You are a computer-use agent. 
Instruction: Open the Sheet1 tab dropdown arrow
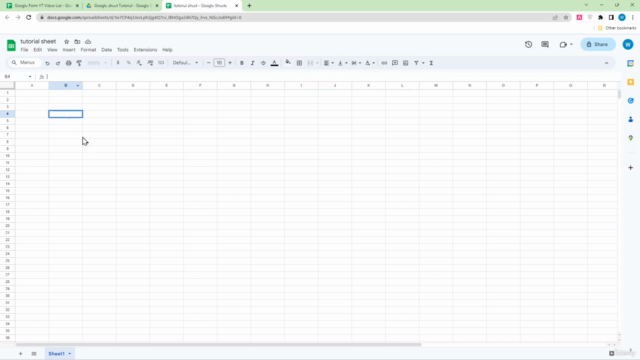[x=70, y=353]
